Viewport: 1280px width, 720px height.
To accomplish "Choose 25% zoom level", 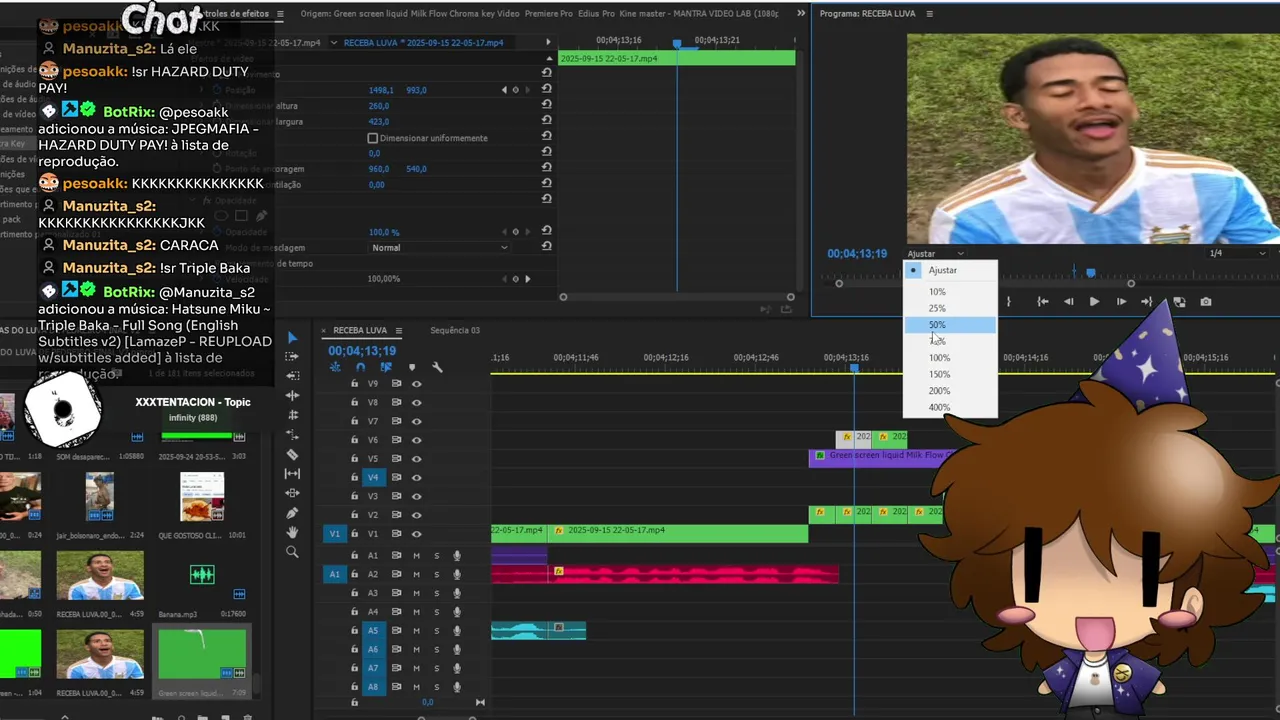I will pos(950,308).
